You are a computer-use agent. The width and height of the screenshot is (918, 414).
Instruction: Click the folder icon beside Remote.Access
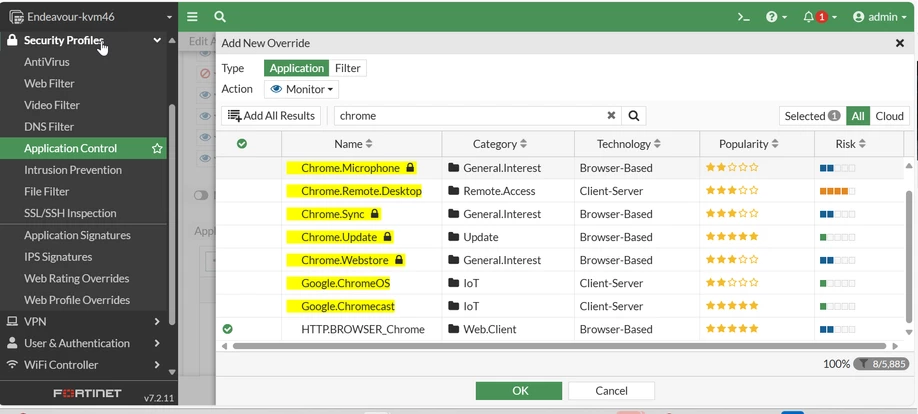pyautogui.click(x=453, y=191)
